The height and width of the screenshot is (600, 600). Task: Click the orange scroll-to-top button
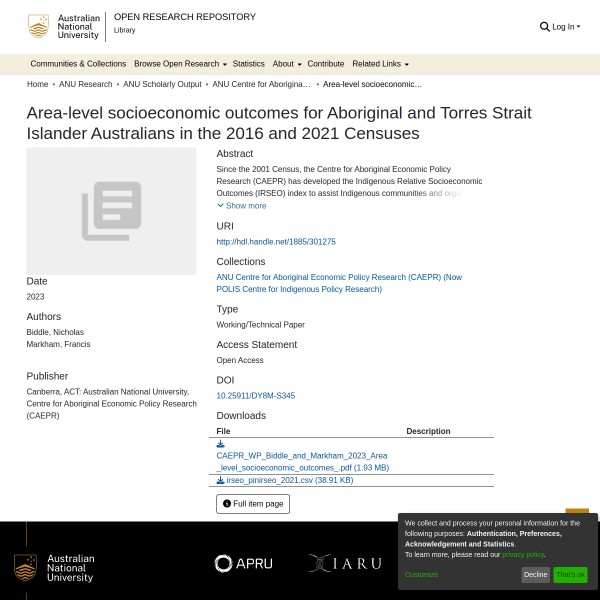[x=577, y=513]
